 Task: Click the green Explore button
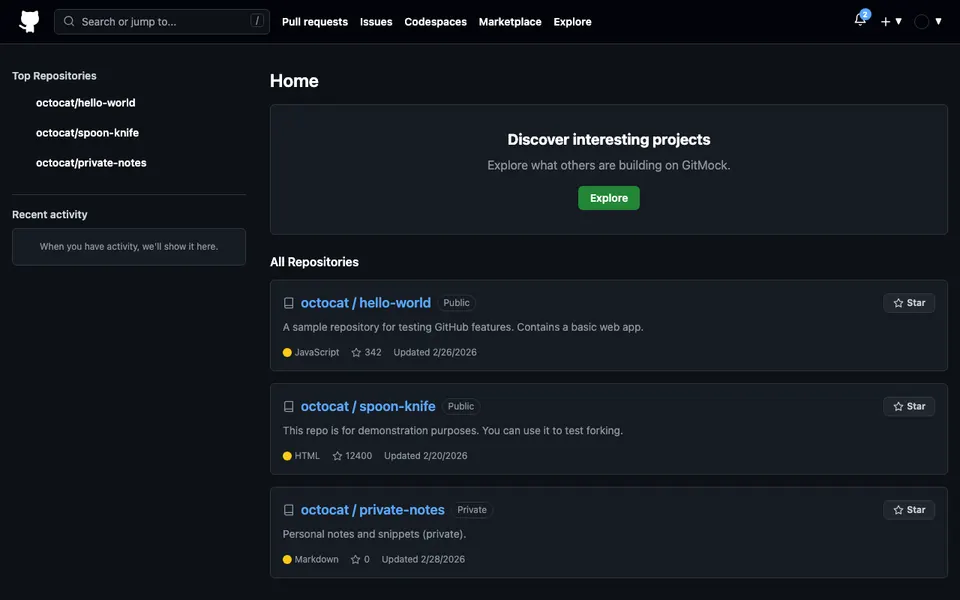tap(609, 198)
